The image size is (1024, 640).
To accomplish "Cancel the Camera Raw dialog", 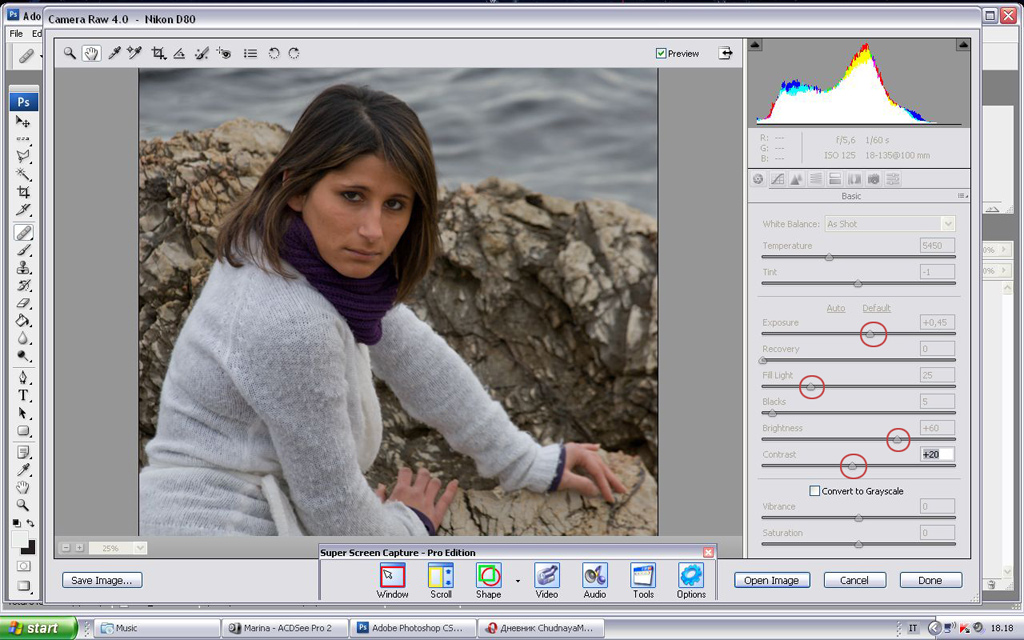I will 854,580.
